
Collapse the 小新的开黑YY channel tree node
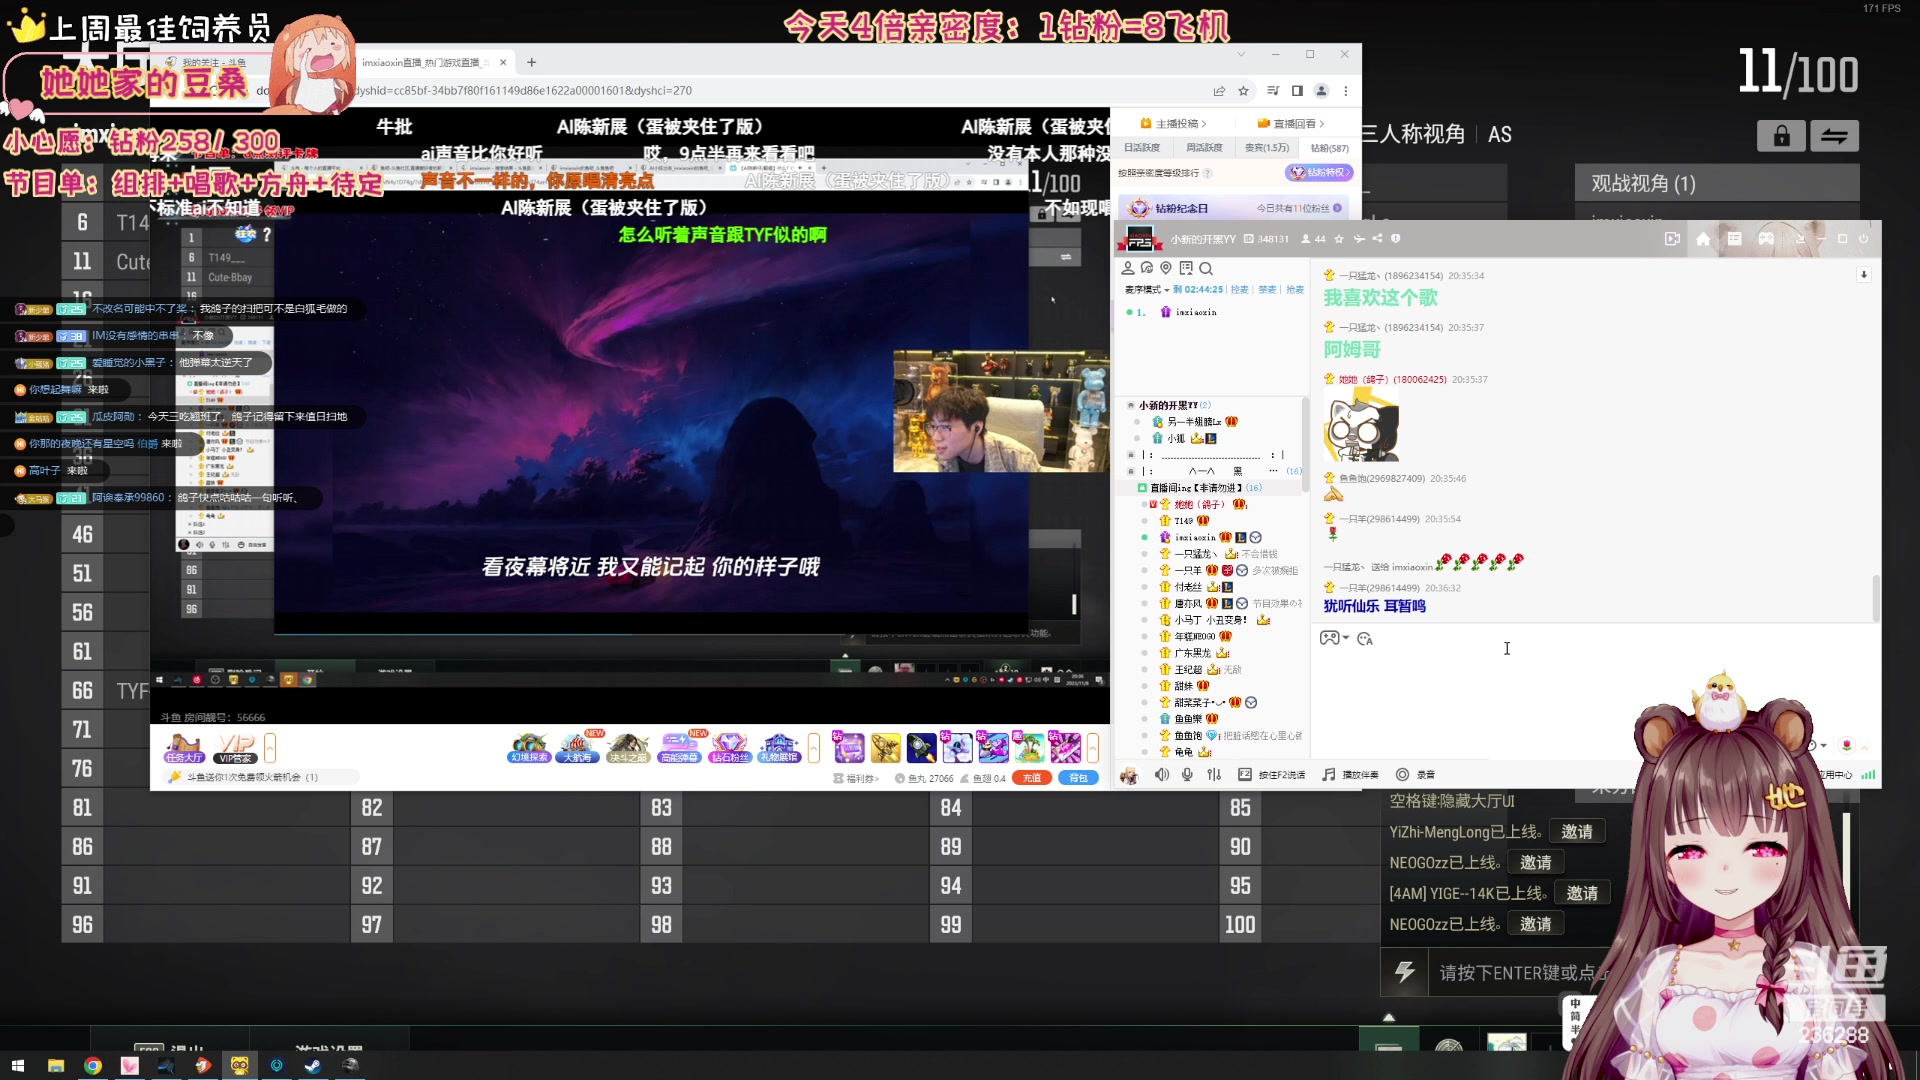click(1131, 405)
